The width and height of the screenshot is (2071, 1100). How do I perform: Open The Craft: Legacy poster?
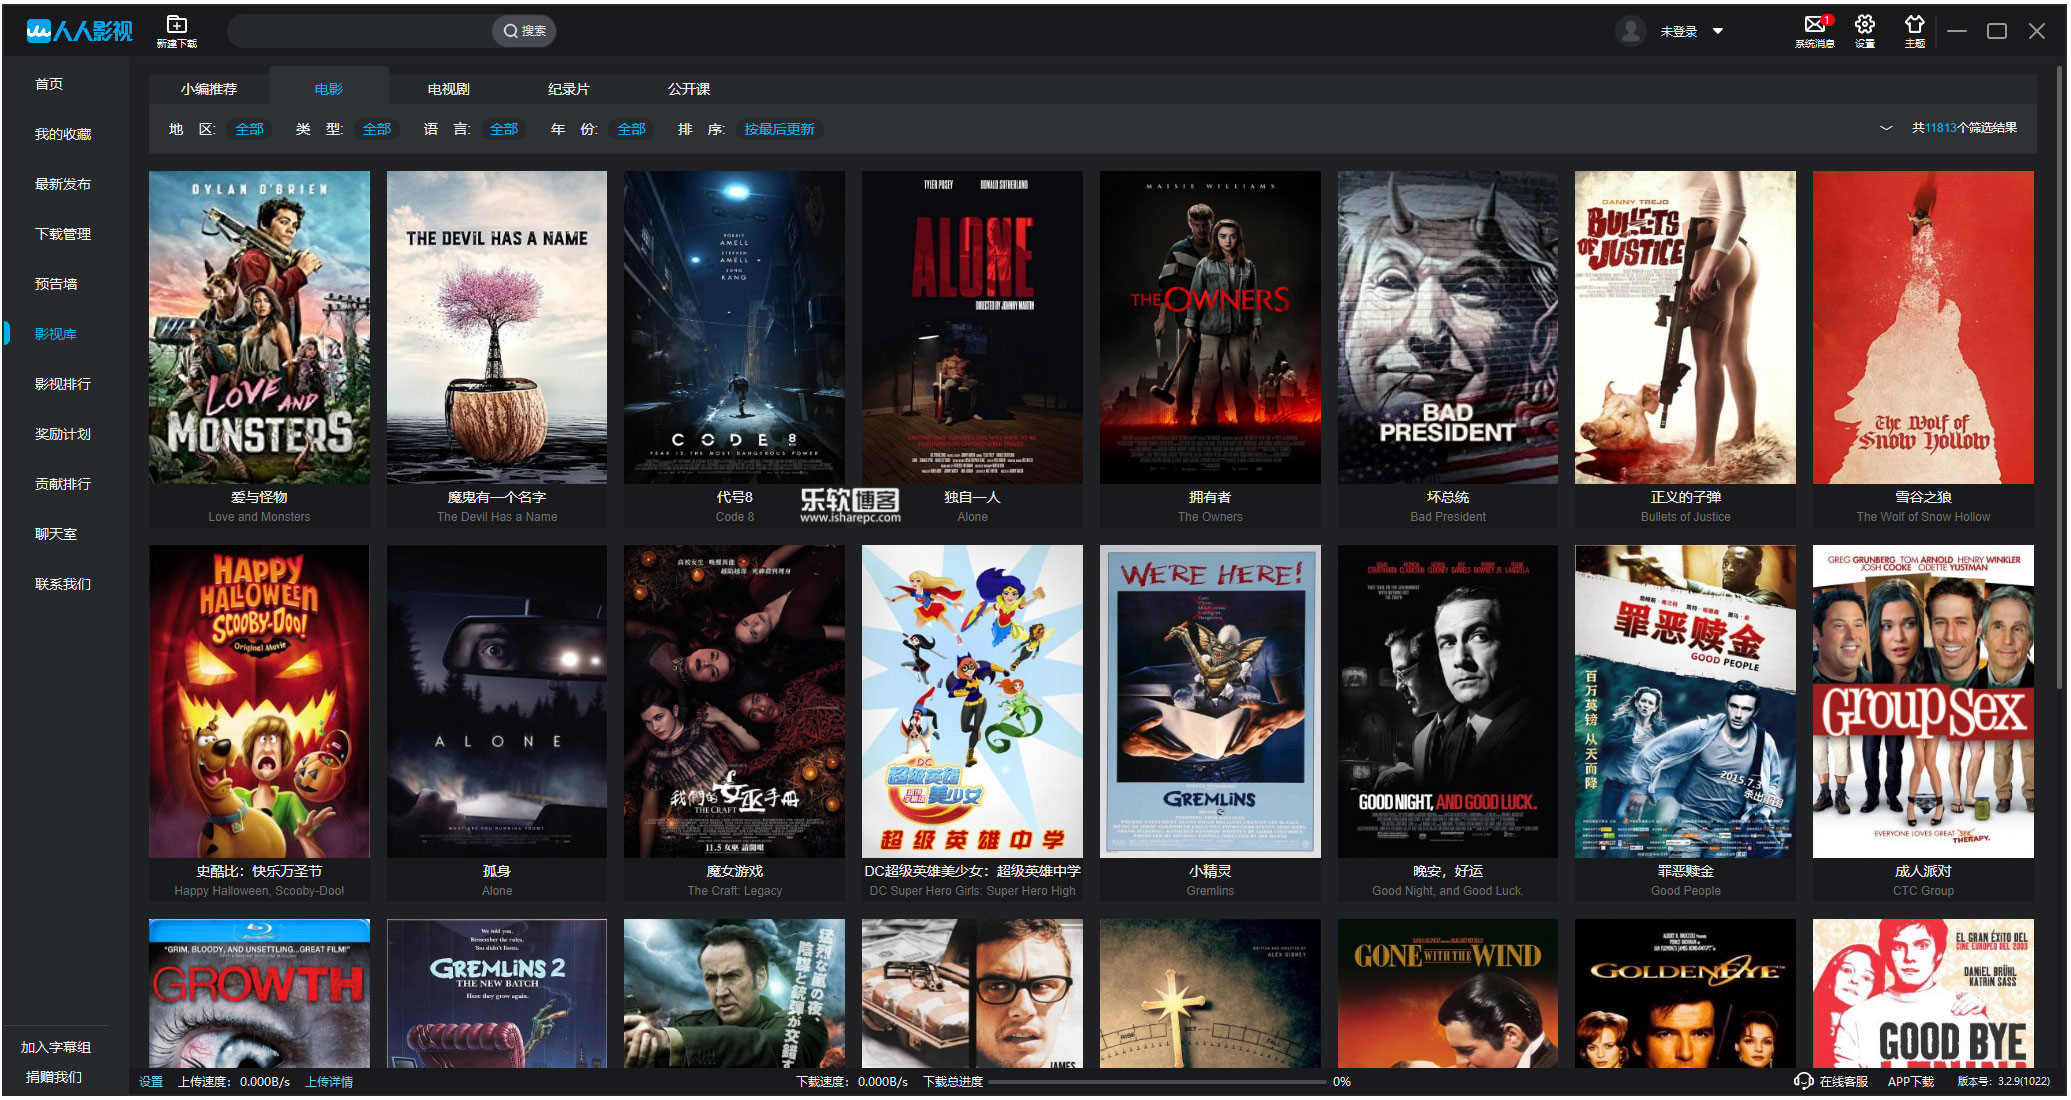click(x=734, y=701)
